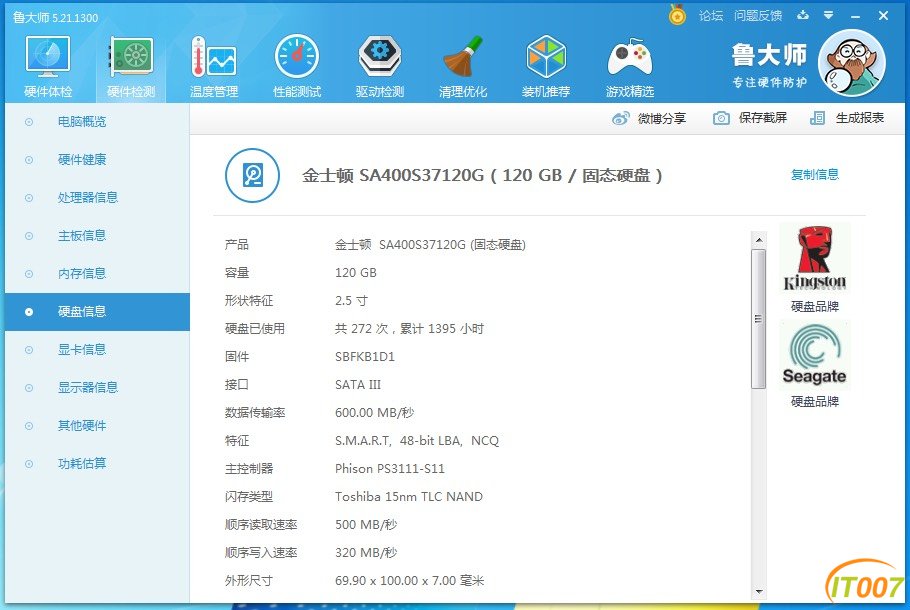Select 处理器信息 in the sidebar

(x=88, y=197)
